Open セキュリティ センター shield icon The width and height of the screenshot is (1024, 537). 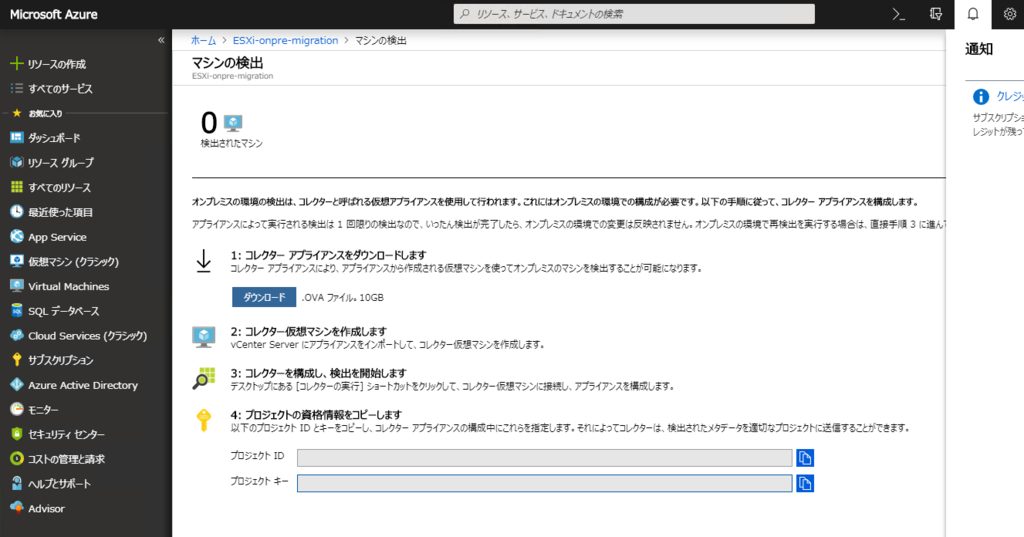pos(17,434)
